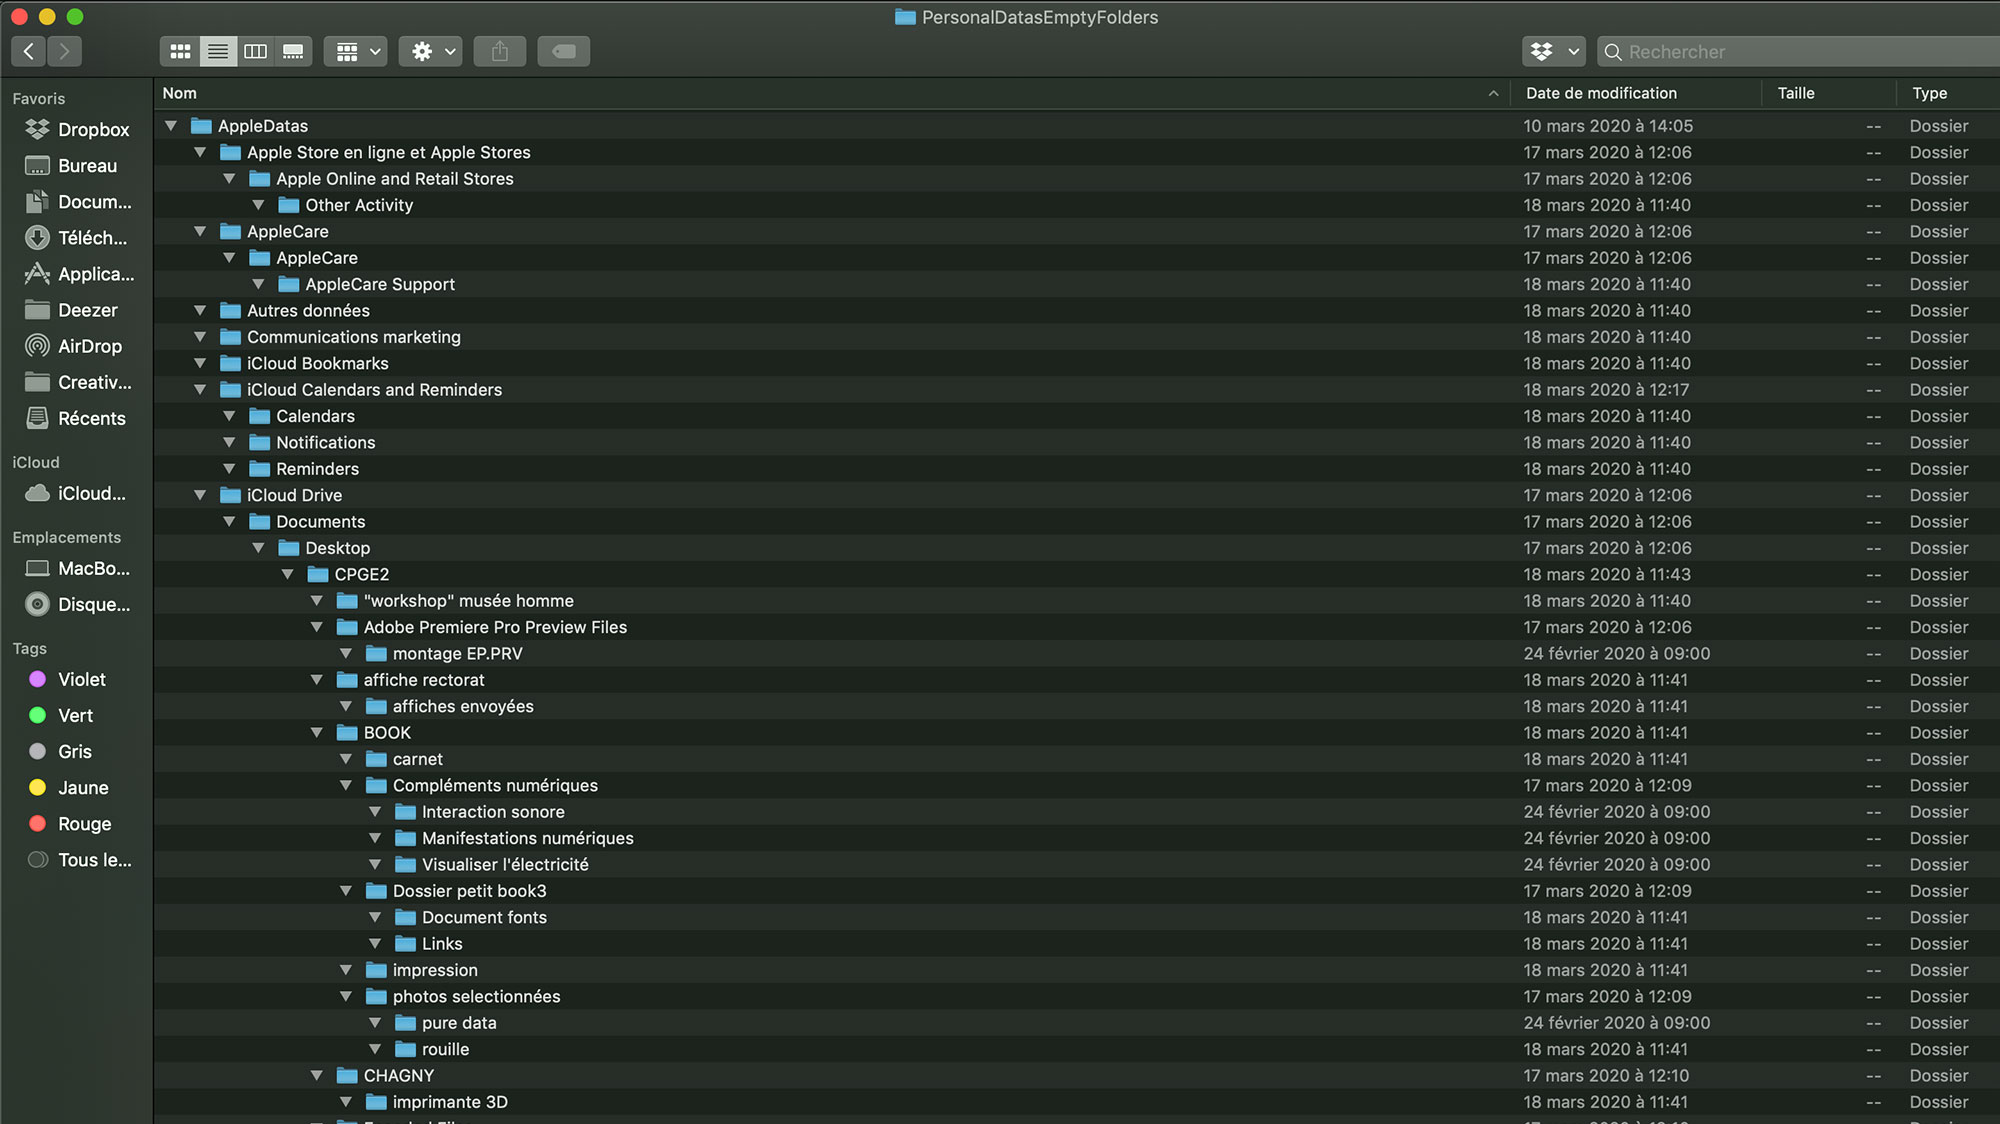Select the Other Activity folder row

click(1077, 205)
